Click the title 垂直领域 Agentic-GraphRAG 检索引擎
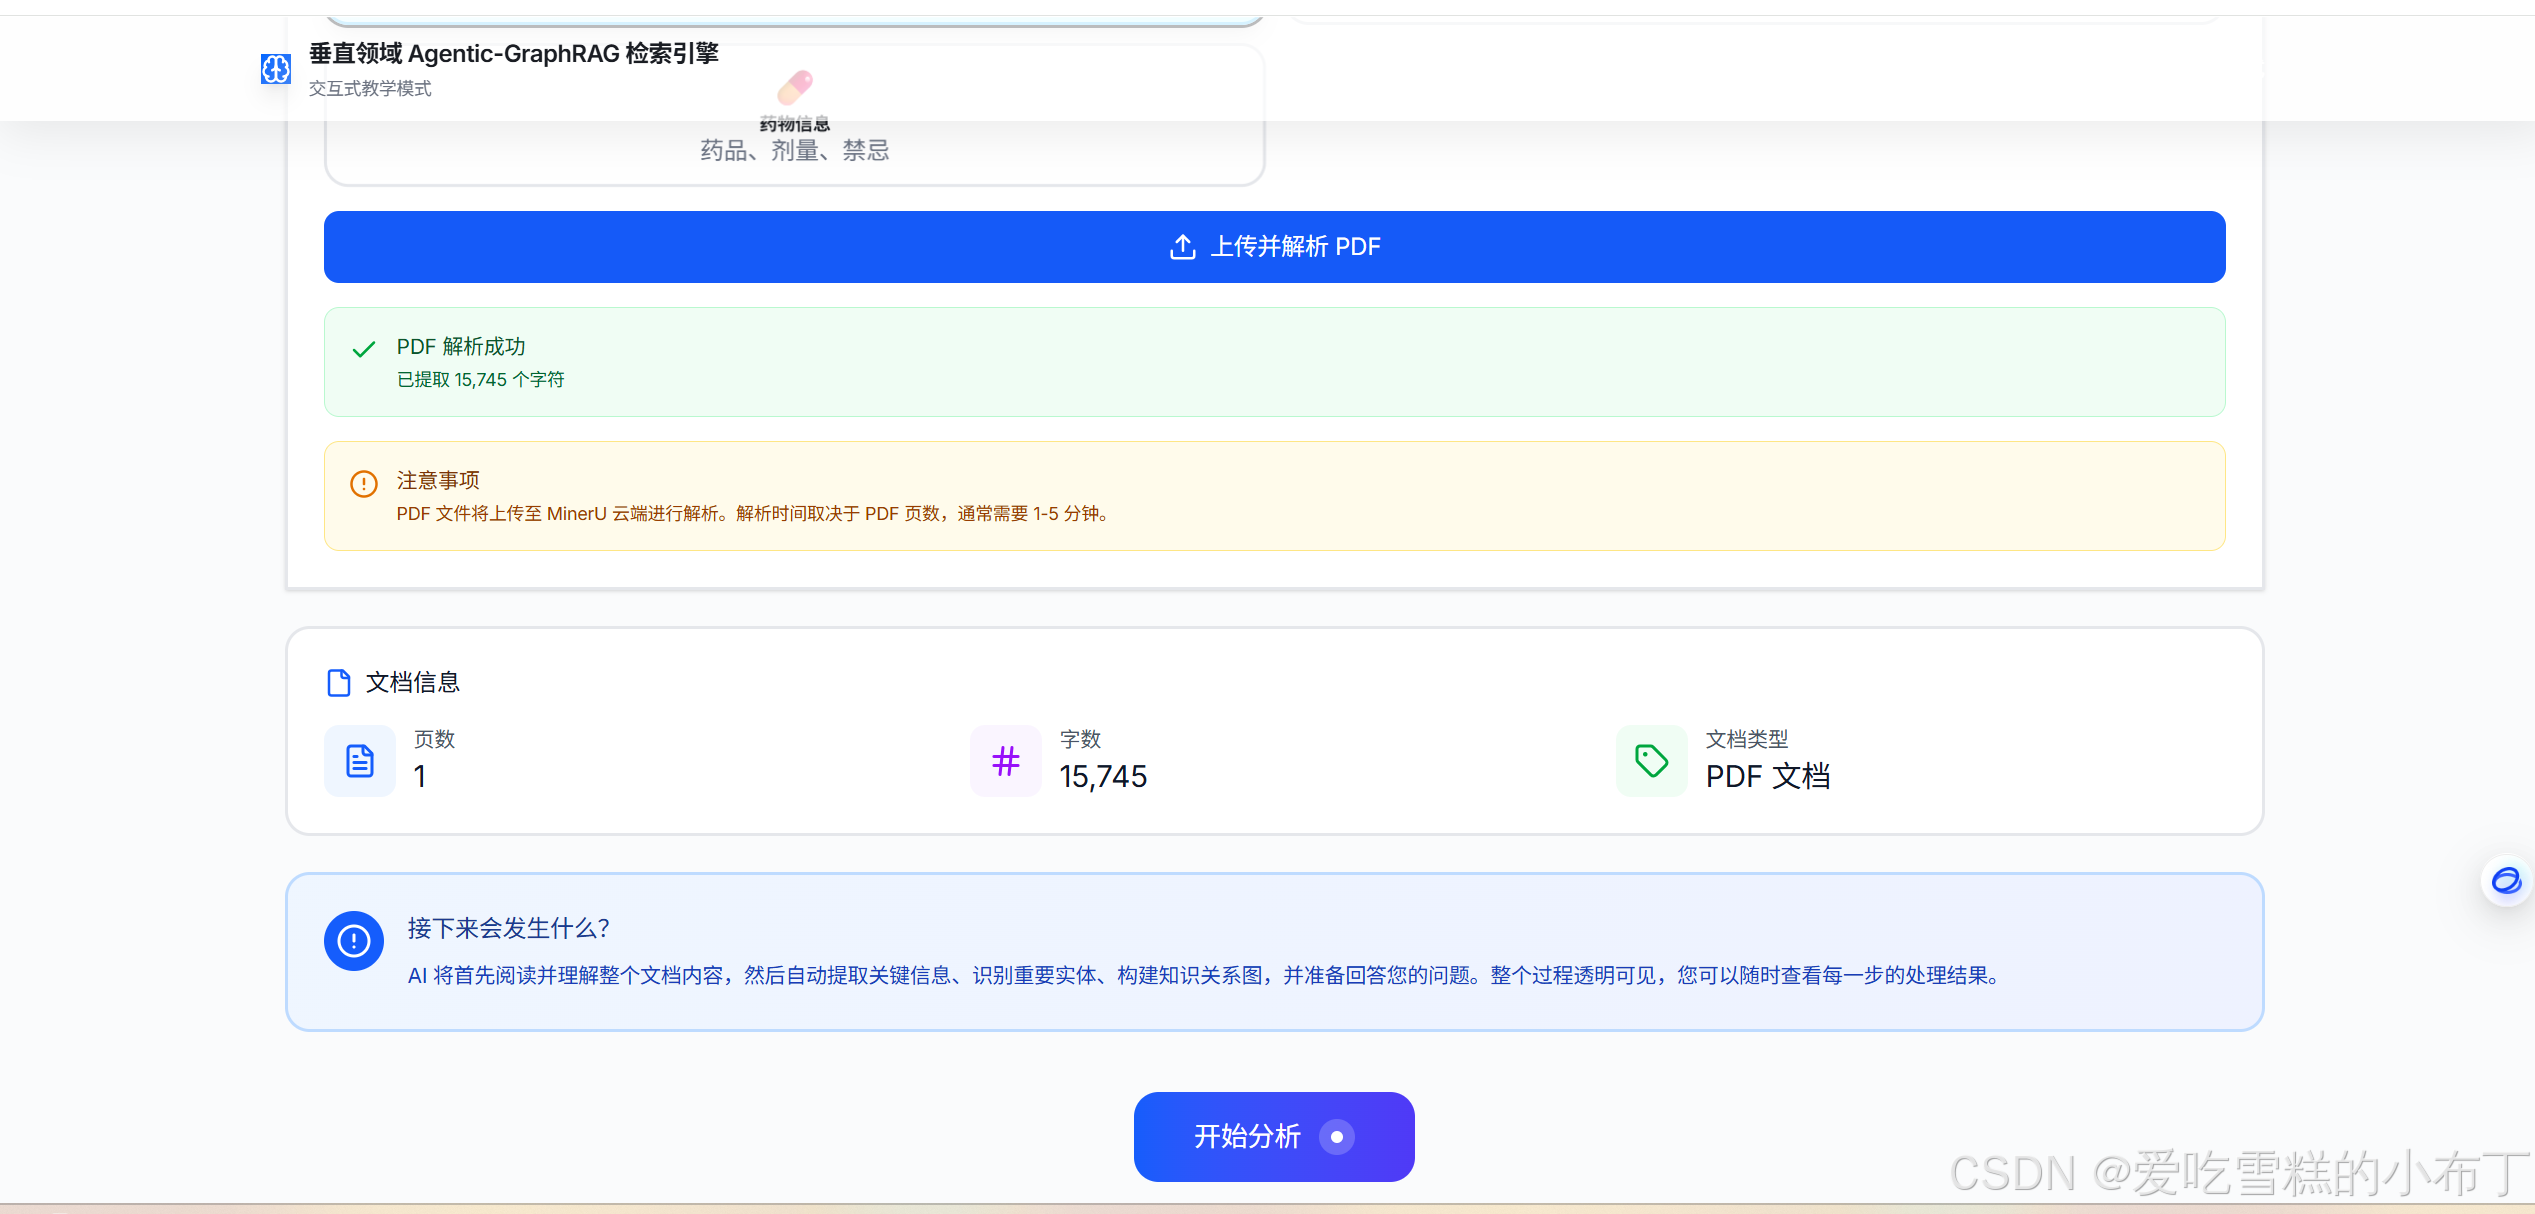This screenshot has width=2535, height=1214. [x=514, y=53]
